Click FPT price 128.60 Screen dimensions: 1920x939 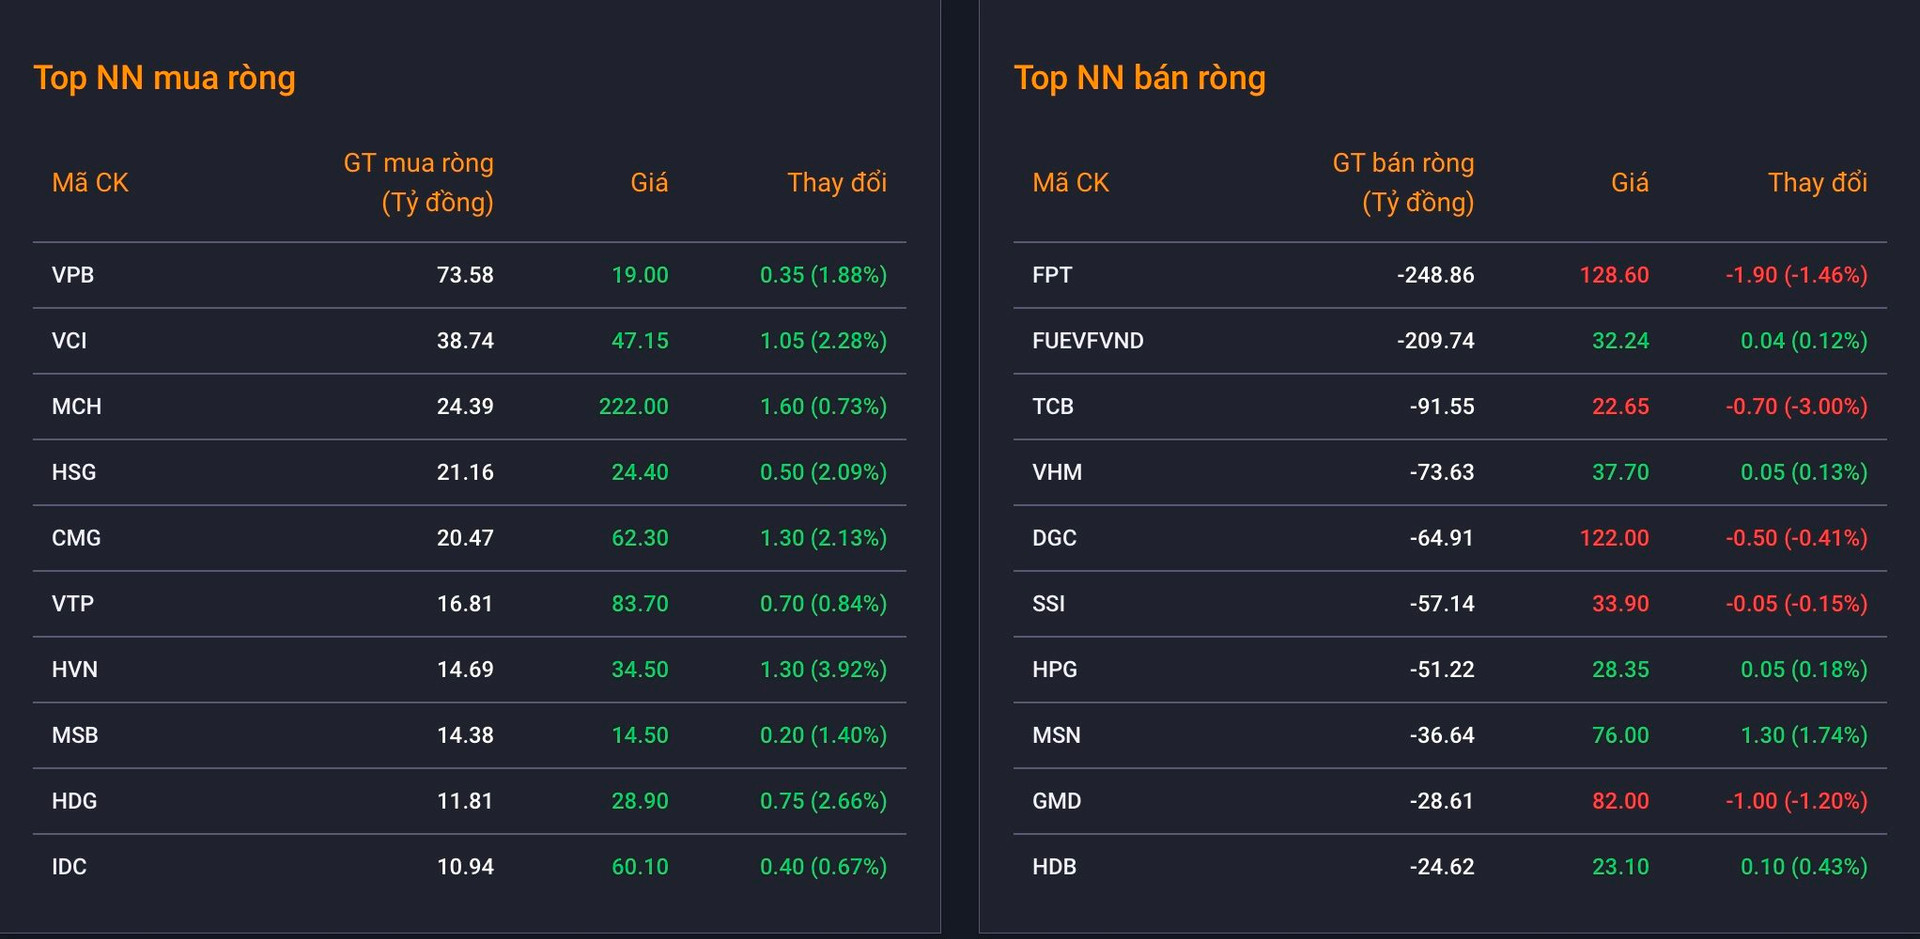pyautogui.click(x=1615, y=275)
